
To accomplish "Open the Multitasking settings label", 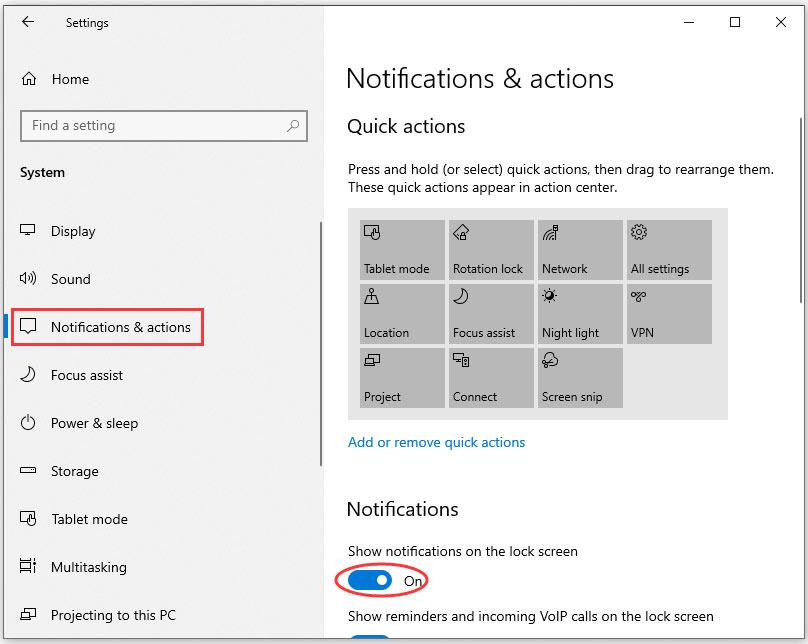I will pos(89,567).
